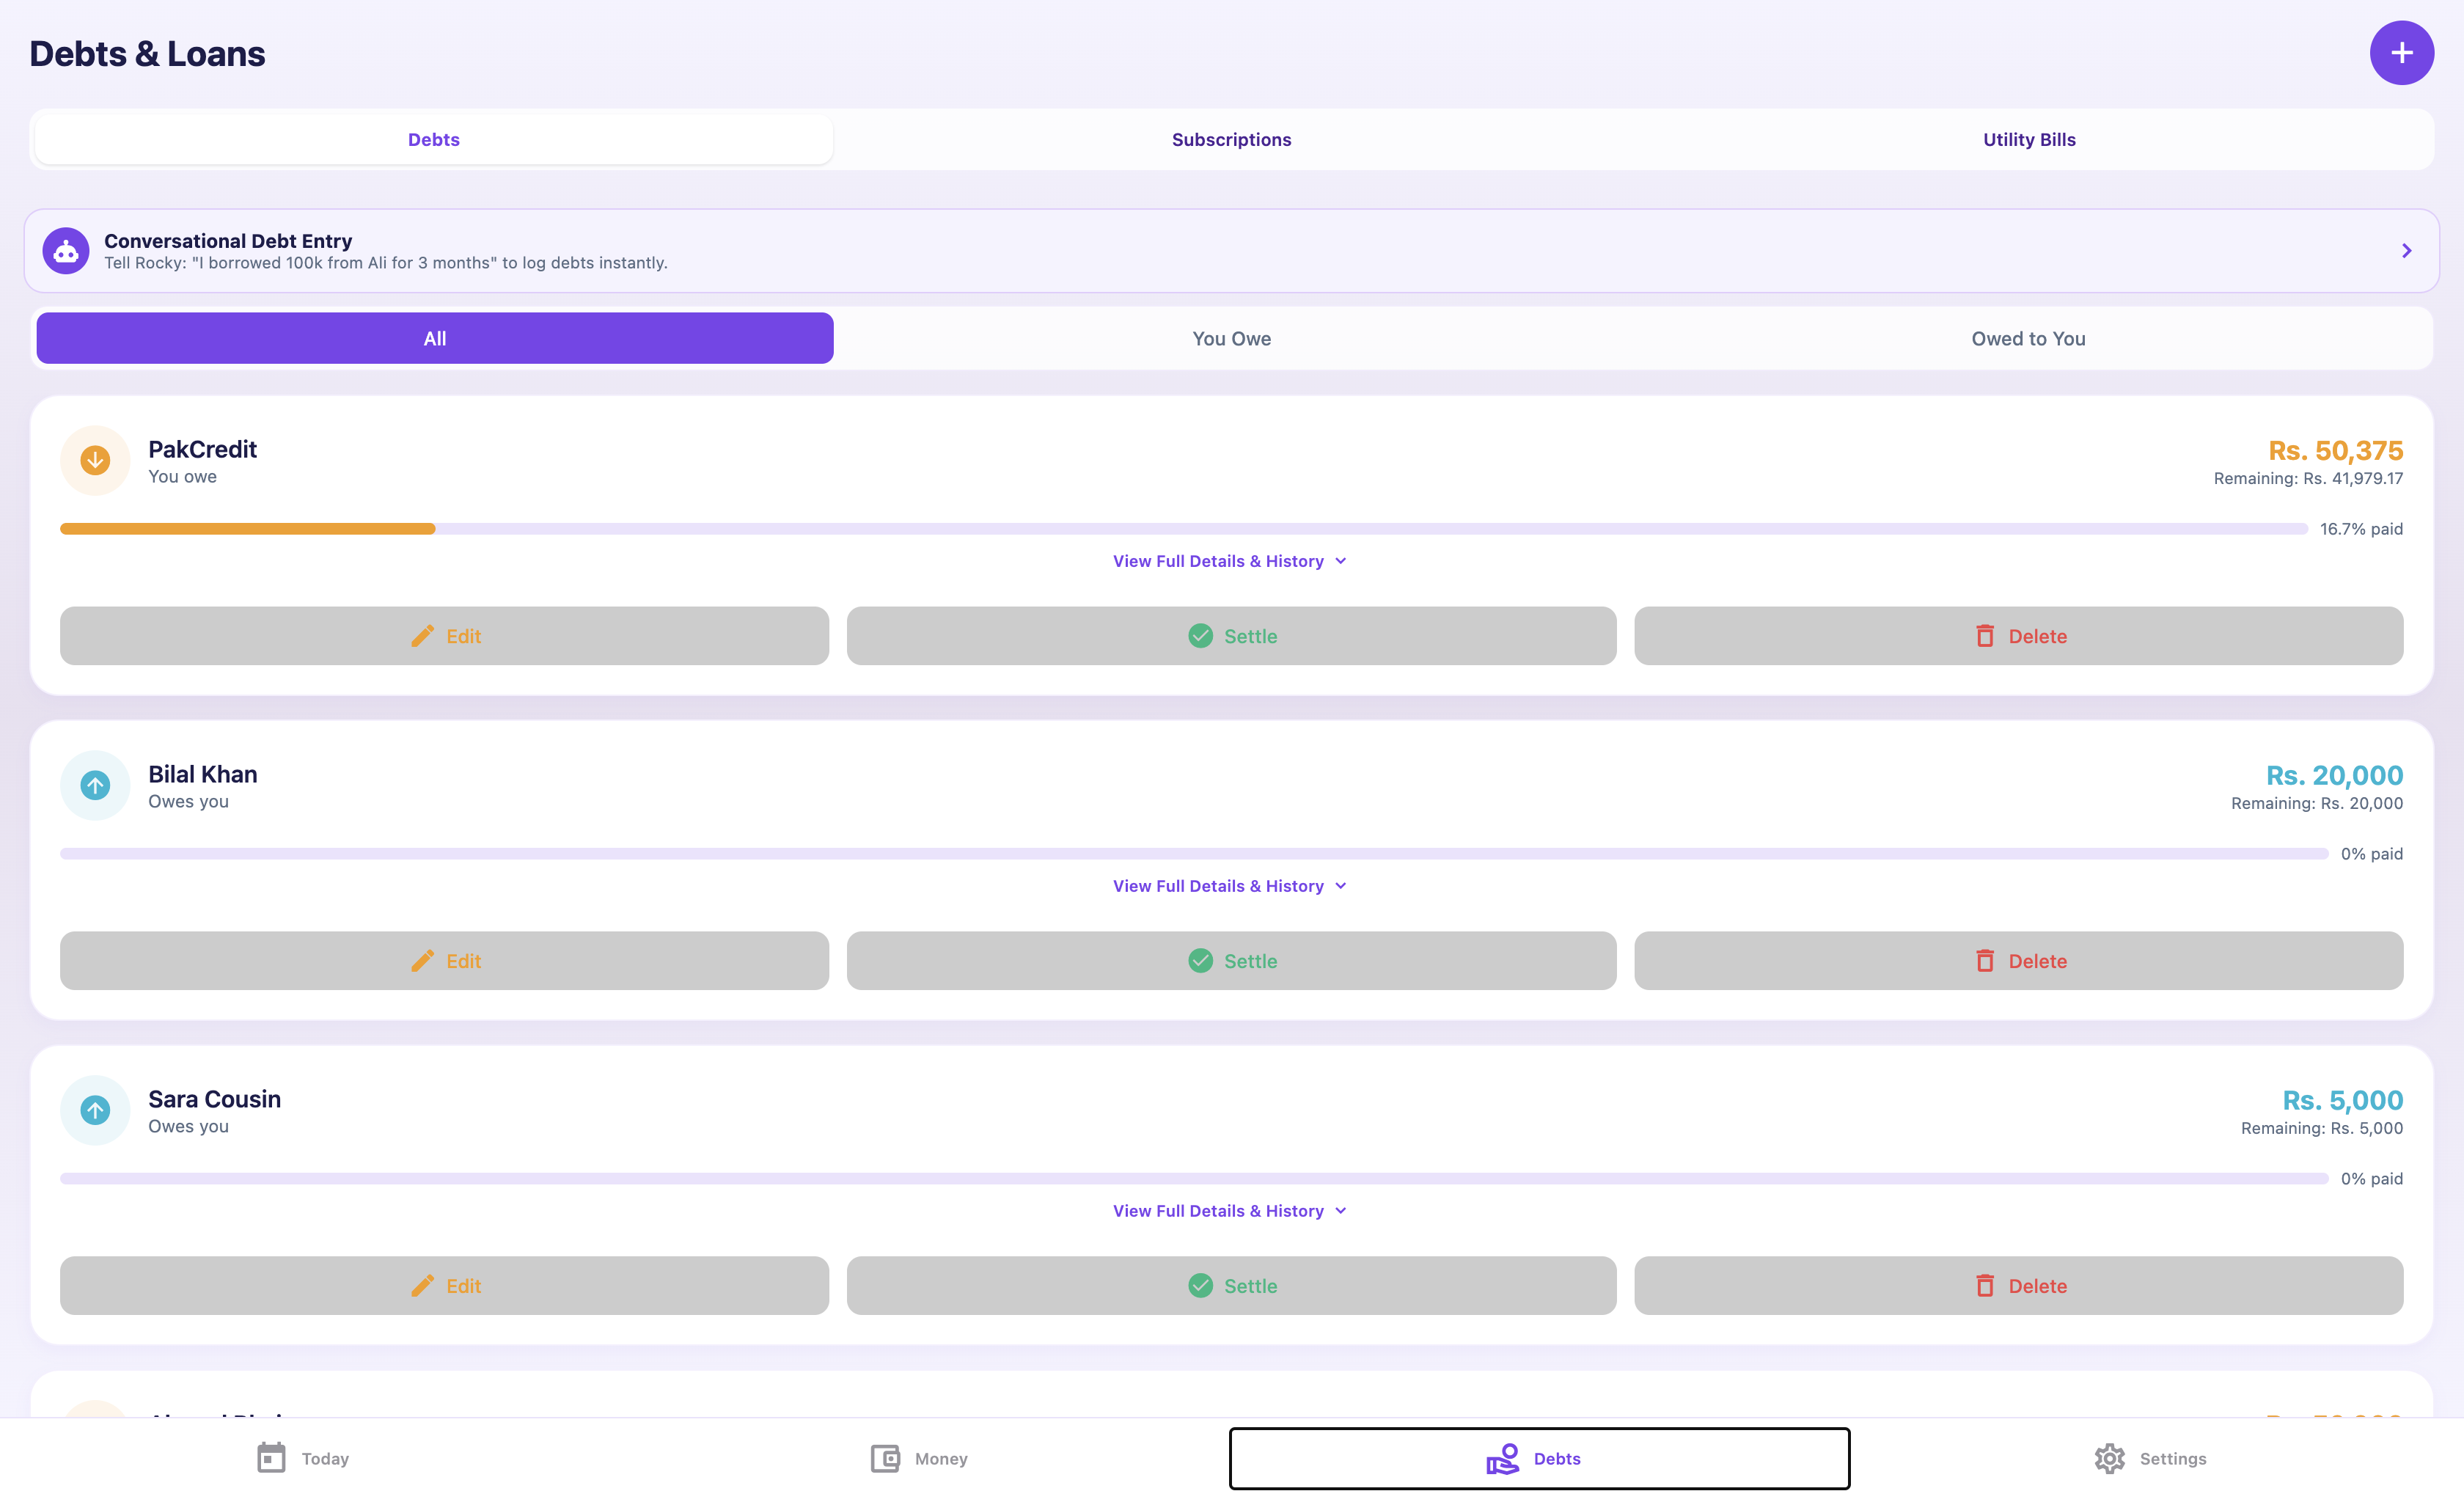Open Money via the wallet icon
Image resolution: width=2464 pixels, height=1502 pixels.
(885, 1458)
